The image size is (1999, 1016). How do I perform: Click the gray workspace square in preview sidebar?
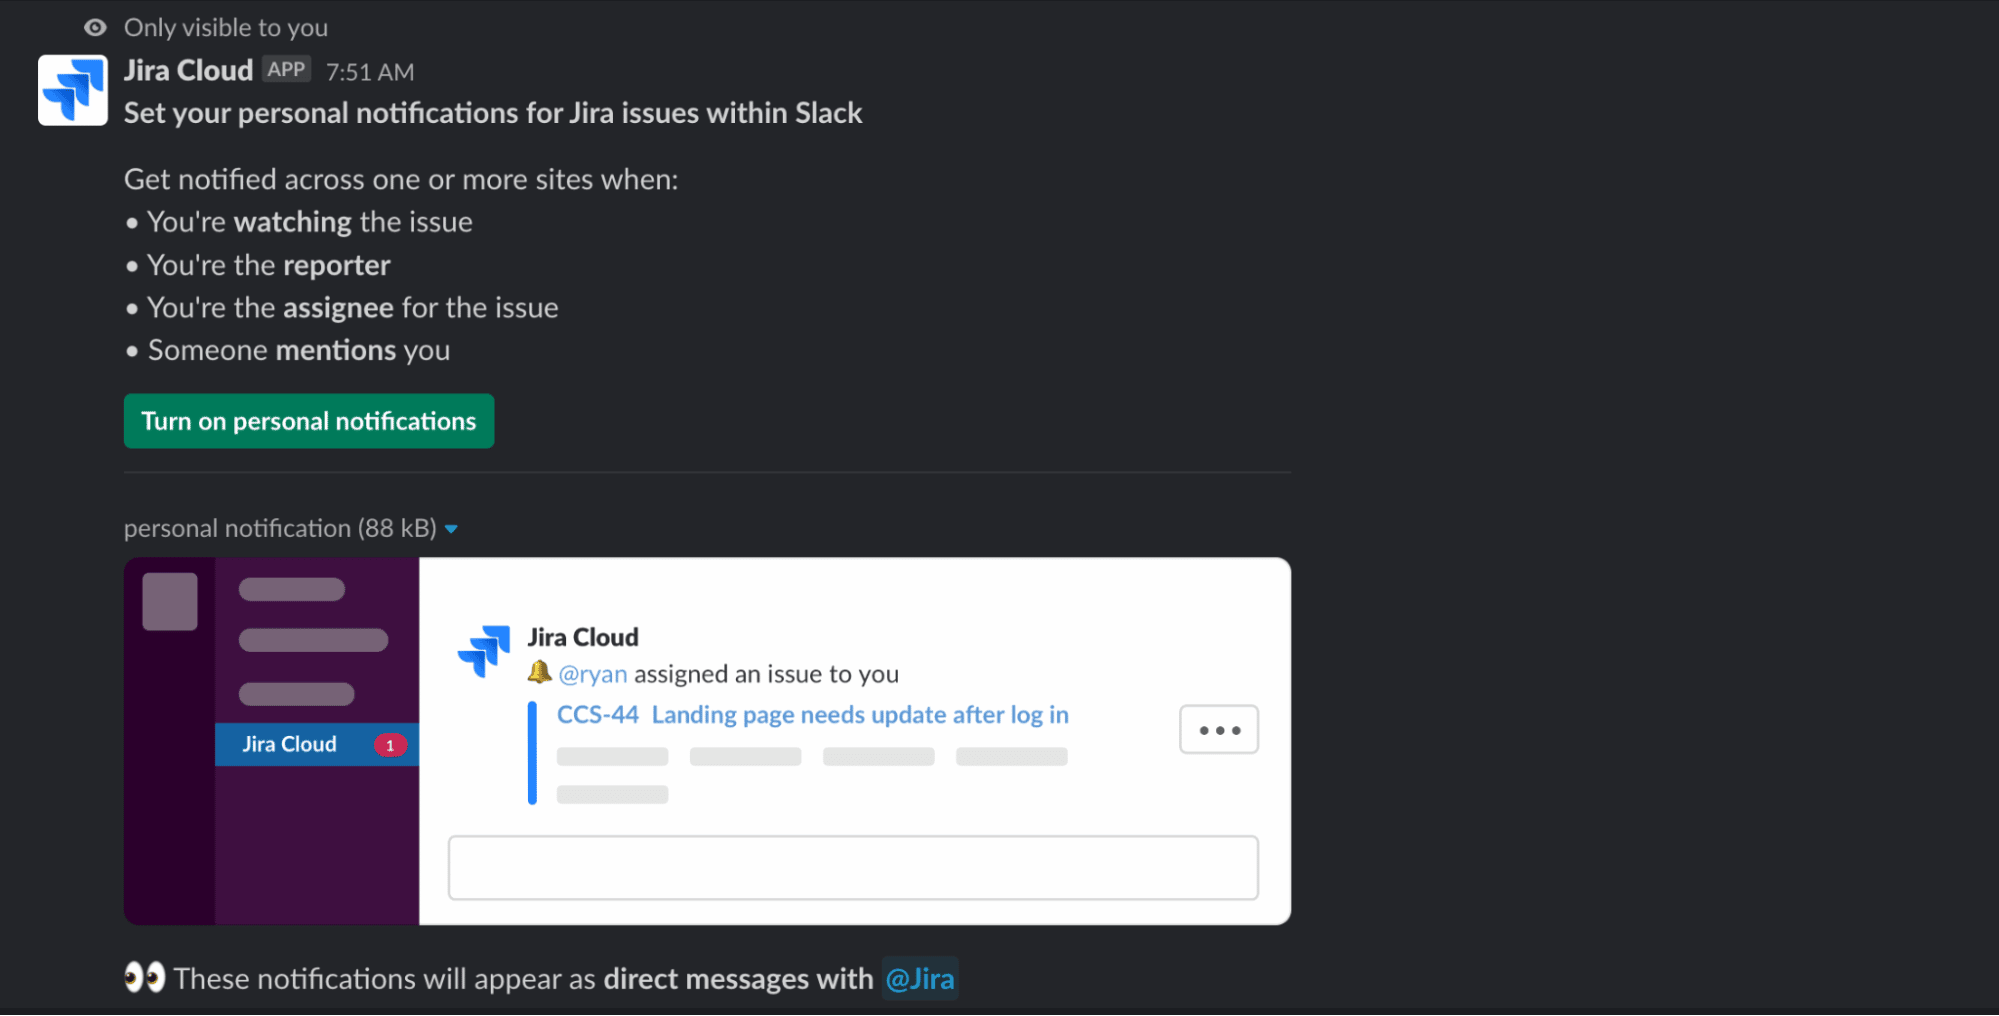click(170, 601)
